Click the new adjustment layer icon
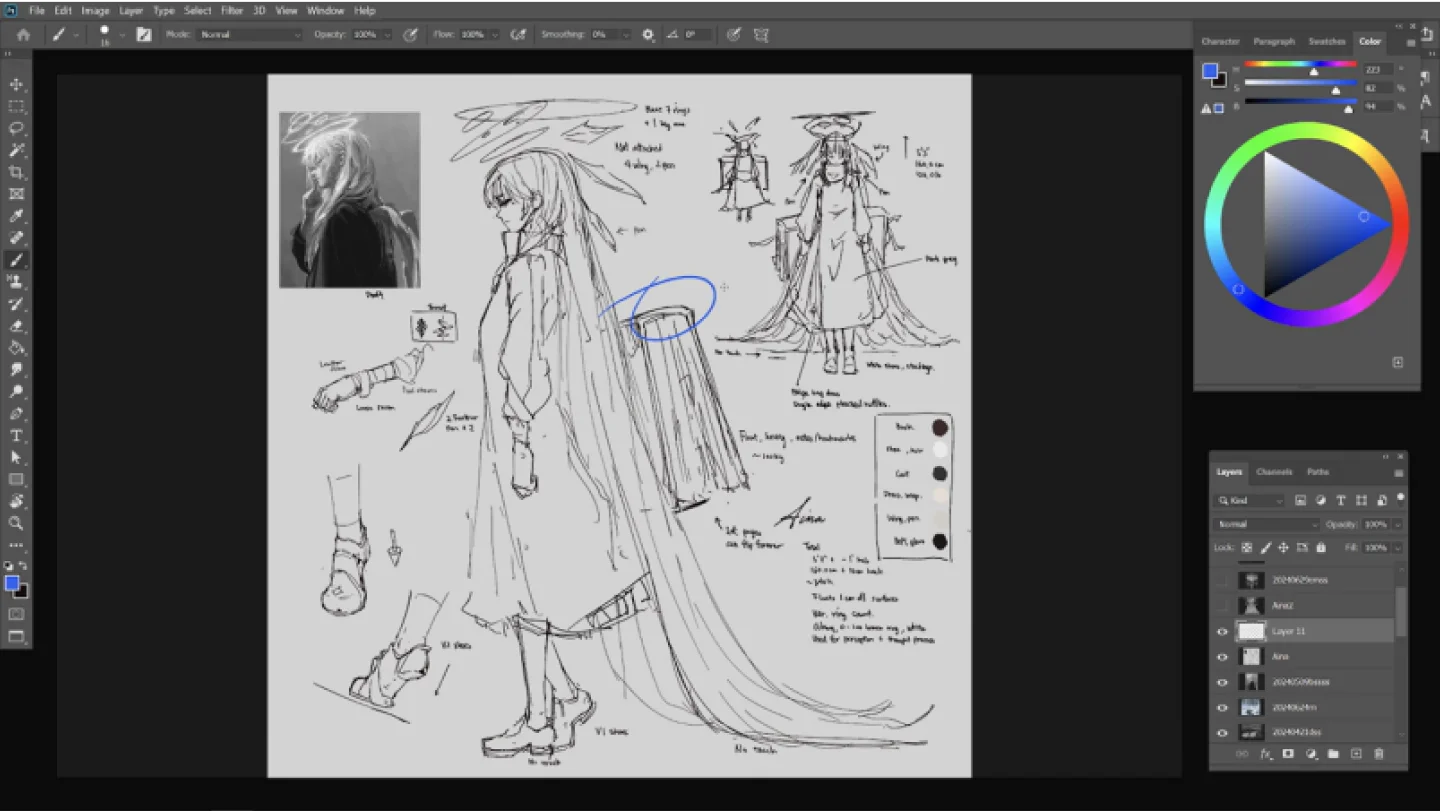The height and width of the screenshot is (811, 1440). [x=1311, y=754]
